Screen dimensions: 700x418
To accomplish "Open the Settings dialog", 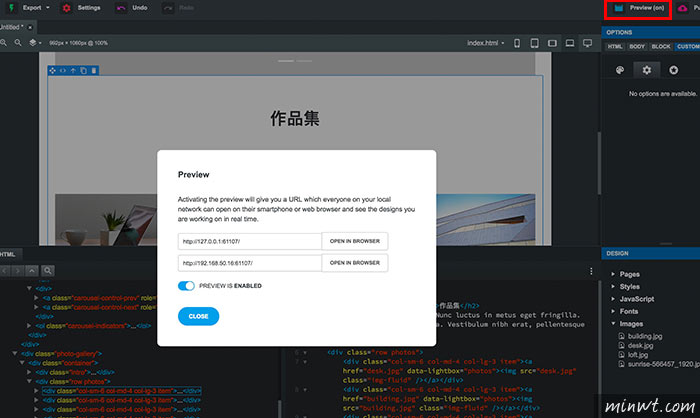I will pos(82,8).
